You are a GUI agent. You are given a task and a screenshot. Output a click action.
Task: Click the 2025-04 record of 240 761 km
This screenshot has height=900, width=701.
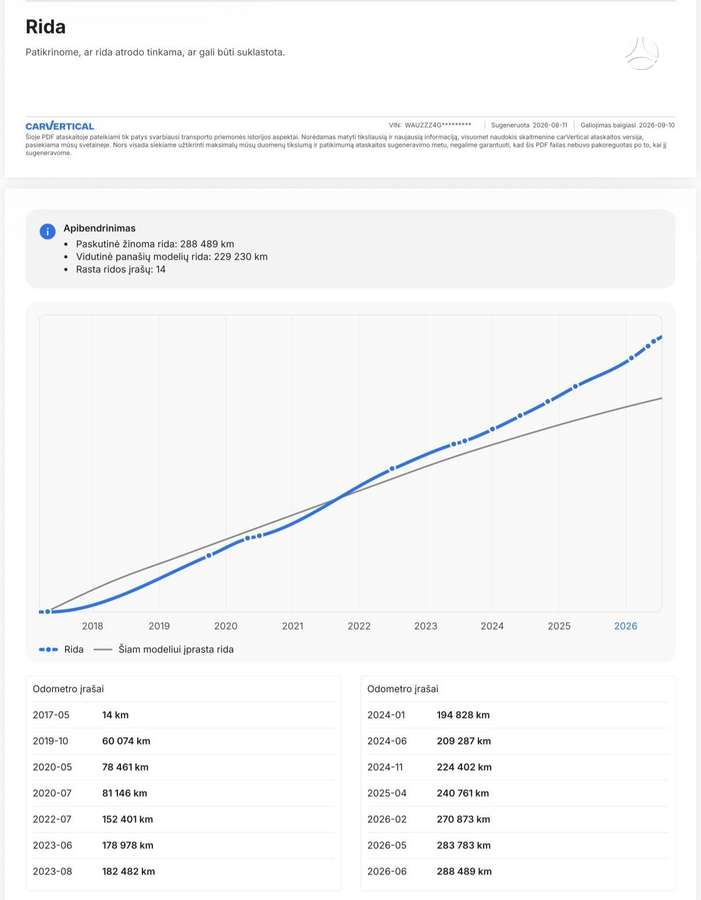tap(517, 793)
